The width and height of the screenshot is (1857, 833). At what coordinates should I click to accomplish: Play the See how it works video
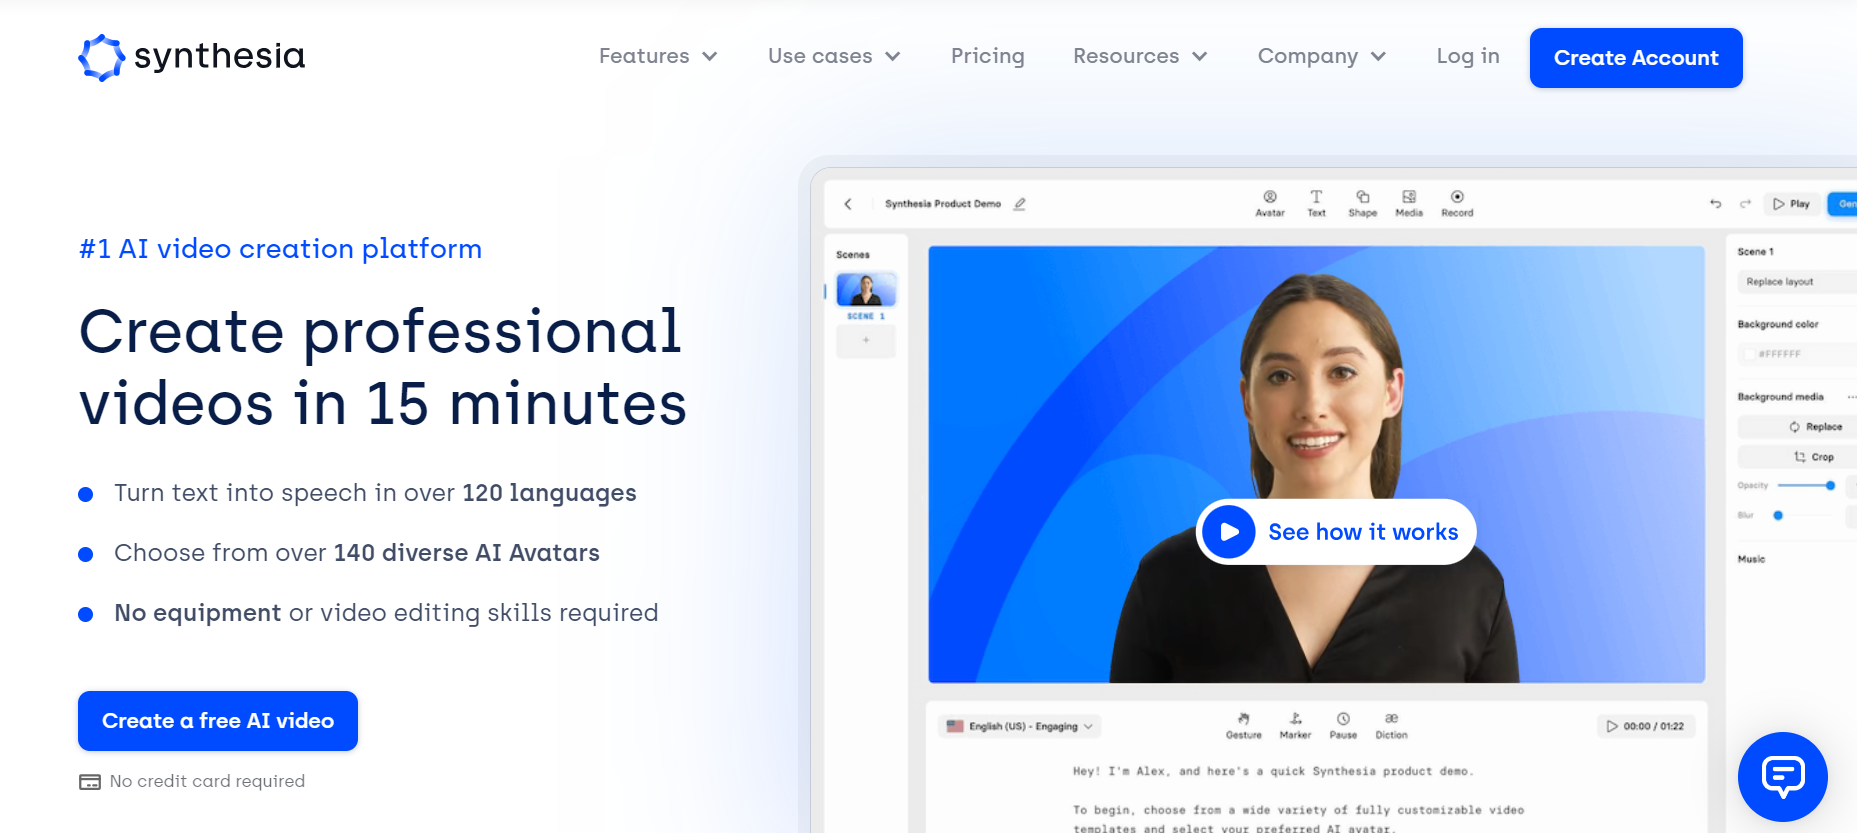(x=1336, y=532)
